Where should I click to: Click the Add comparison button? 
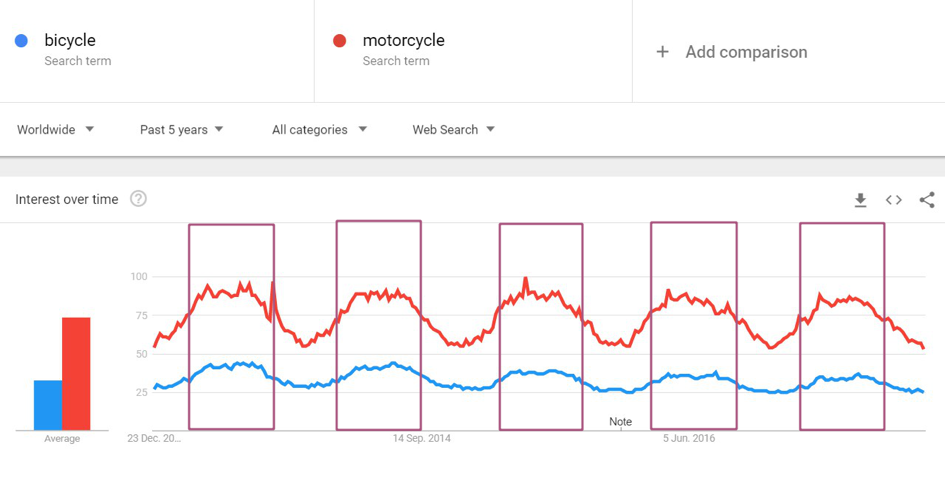tap(745, 52)
